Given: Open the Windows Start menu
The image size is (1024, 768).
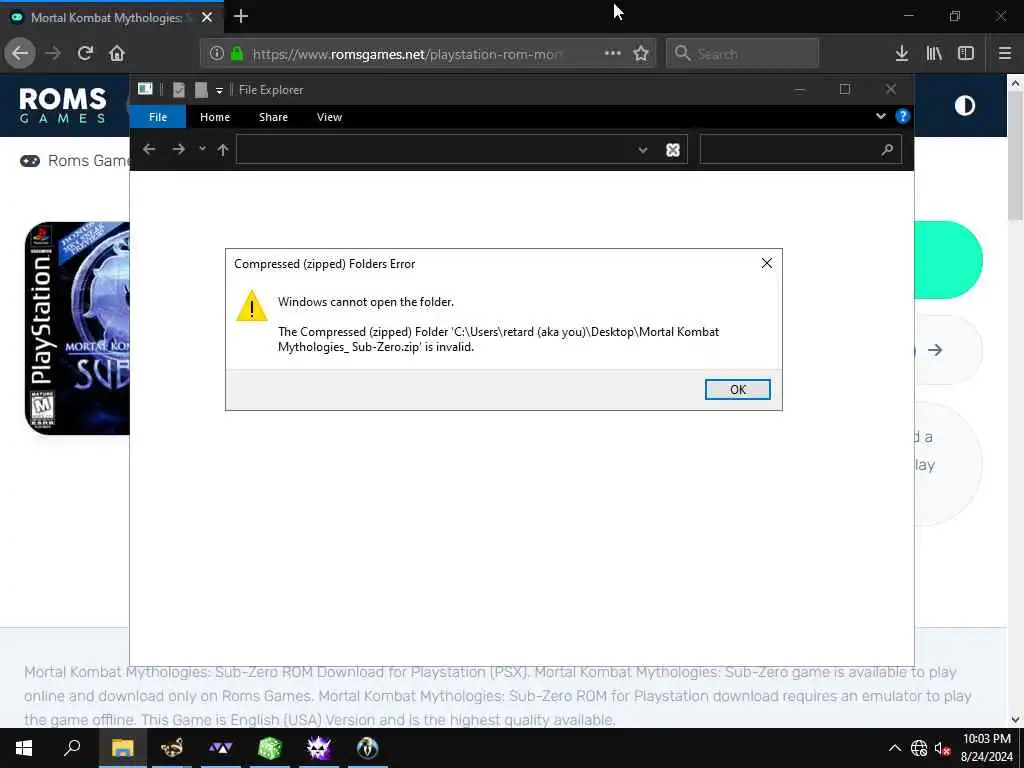Looking at the screenshot, I should coord(24,748).
